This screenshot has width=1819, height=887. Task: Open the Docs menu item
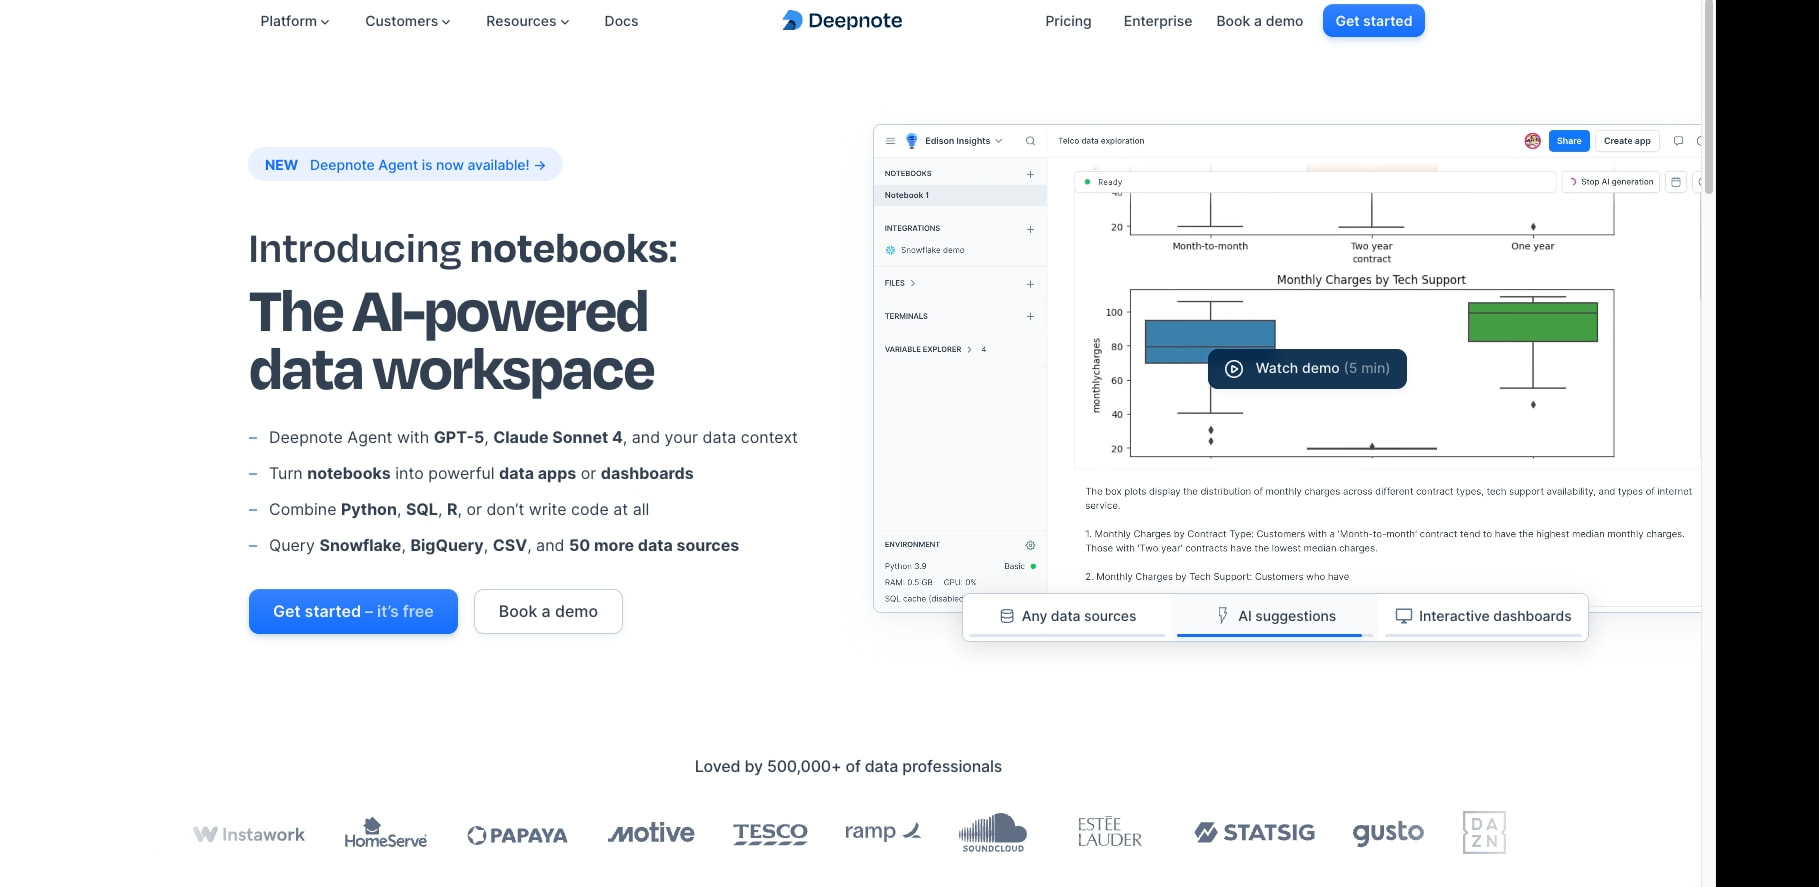[x=621, y=21]
